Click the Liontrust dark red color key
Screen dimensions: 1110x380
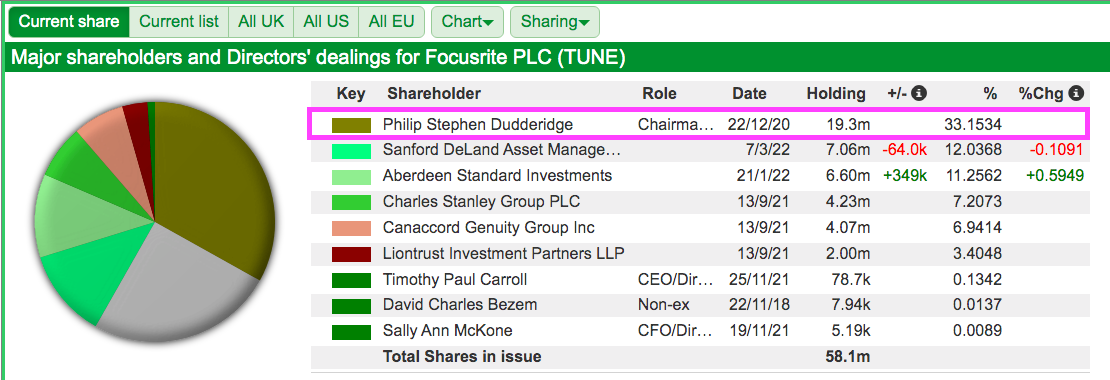click(x=351, y=253)
